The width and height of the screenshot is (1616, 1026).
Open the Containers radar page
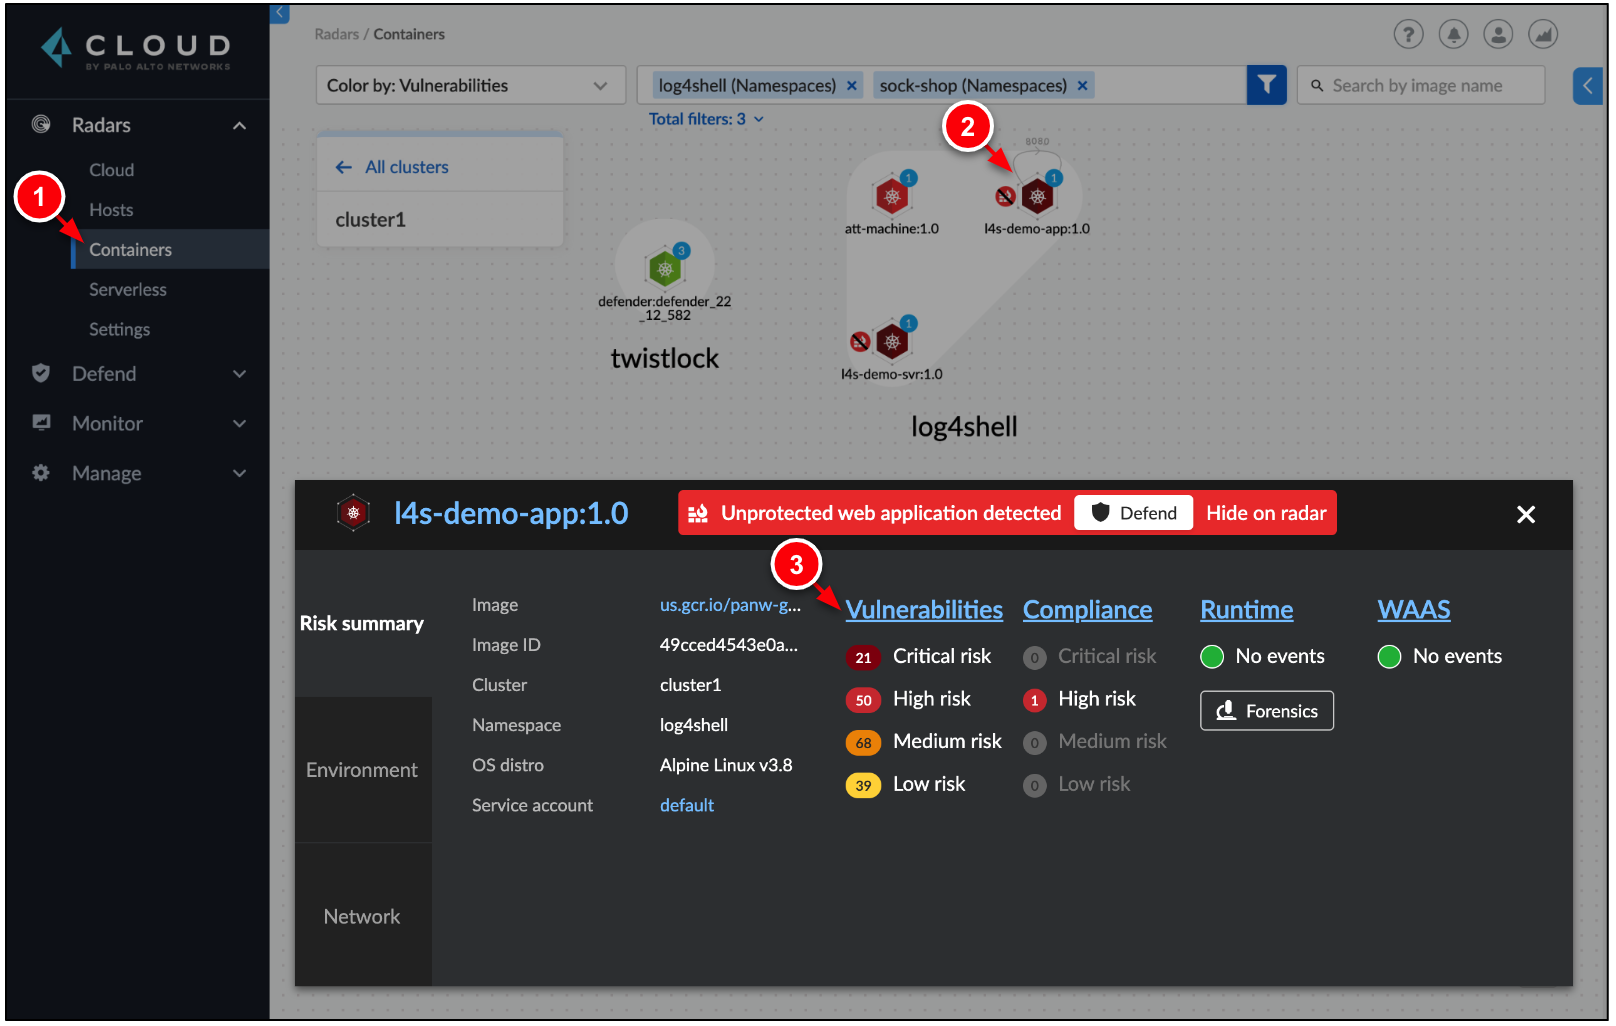170,249
